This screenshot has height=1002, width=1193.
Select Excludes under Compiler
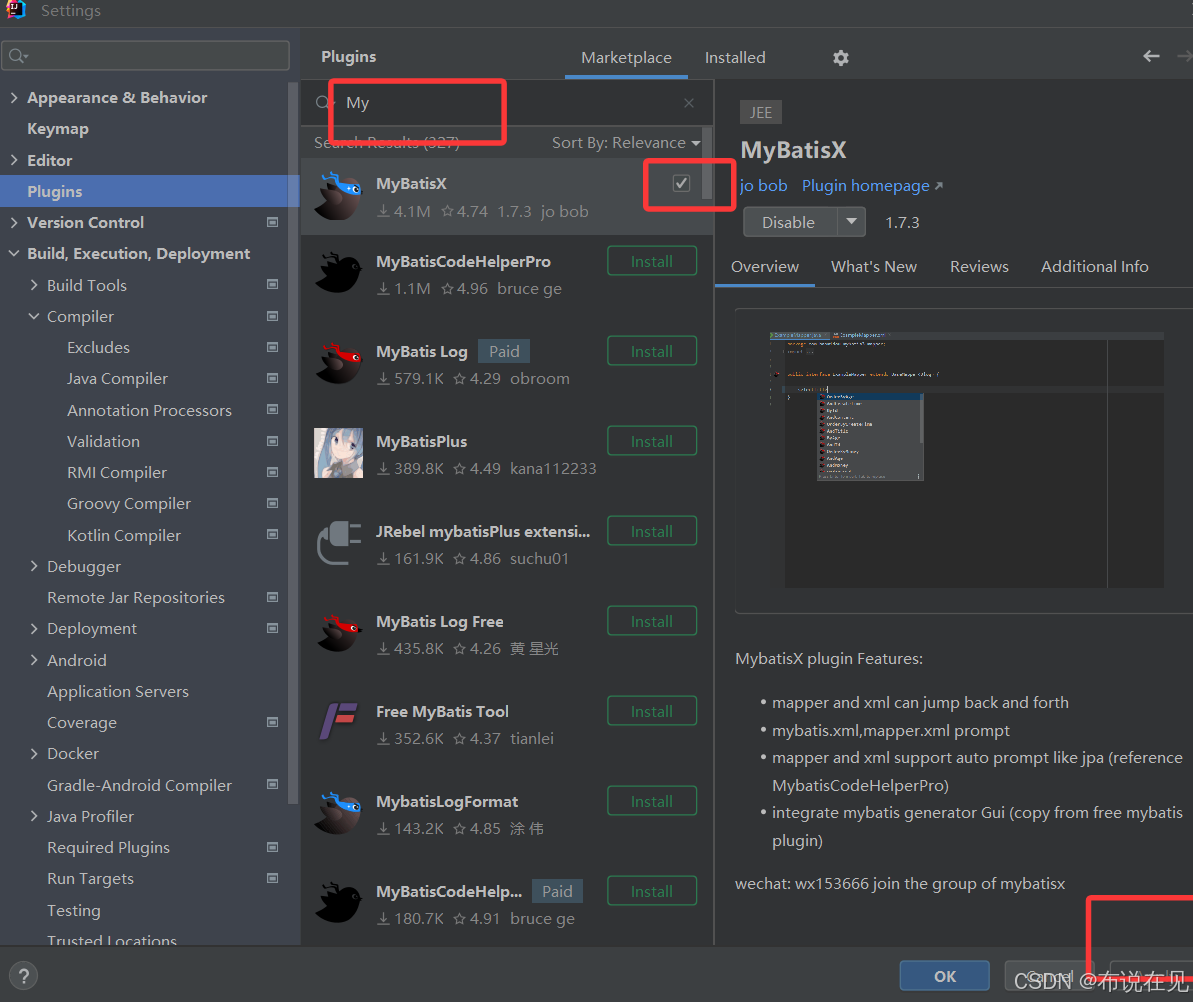[98, 348]
